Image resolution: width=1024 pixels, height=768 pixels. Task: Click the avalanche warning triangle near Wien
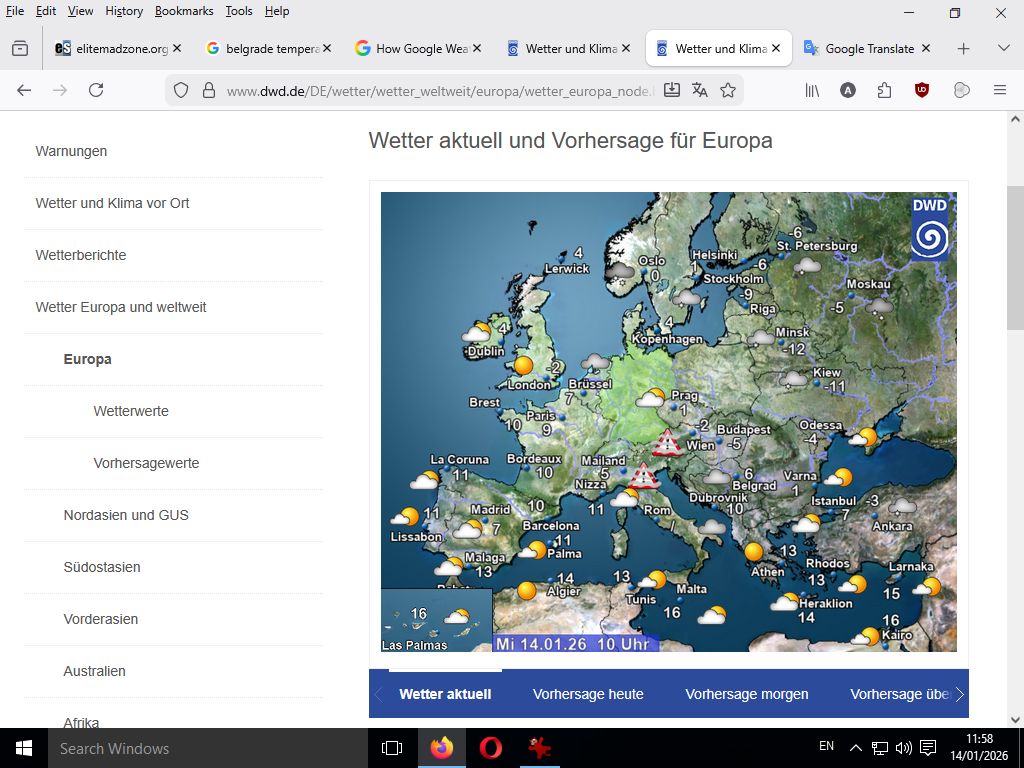(x=666, y=441)
